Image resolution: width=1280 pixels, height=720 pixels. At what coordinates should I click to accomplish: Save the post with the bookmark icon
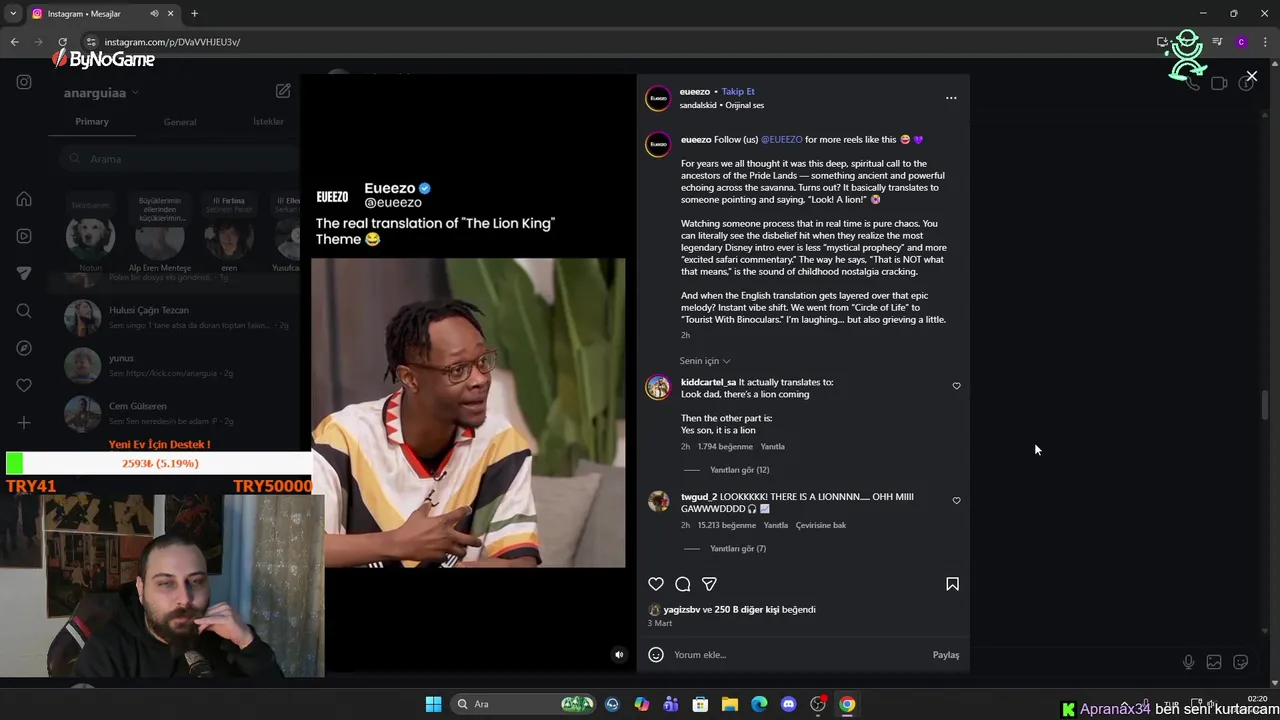pos(952,584)
